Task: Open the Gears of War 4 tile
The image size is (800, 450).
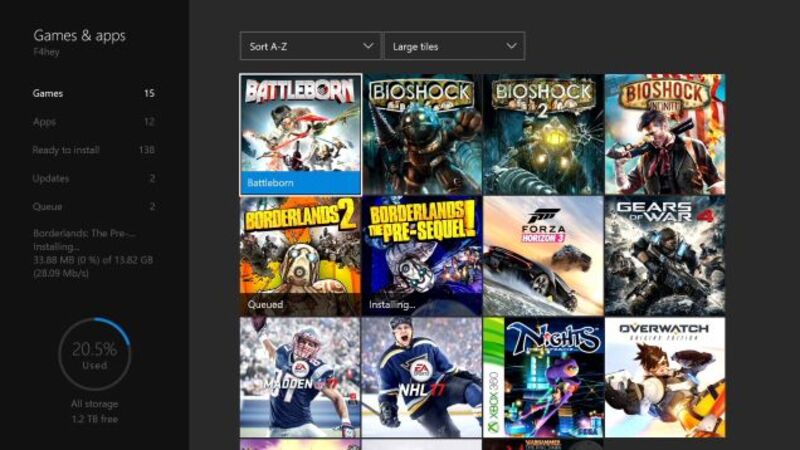Action: [x=665, y=255]
